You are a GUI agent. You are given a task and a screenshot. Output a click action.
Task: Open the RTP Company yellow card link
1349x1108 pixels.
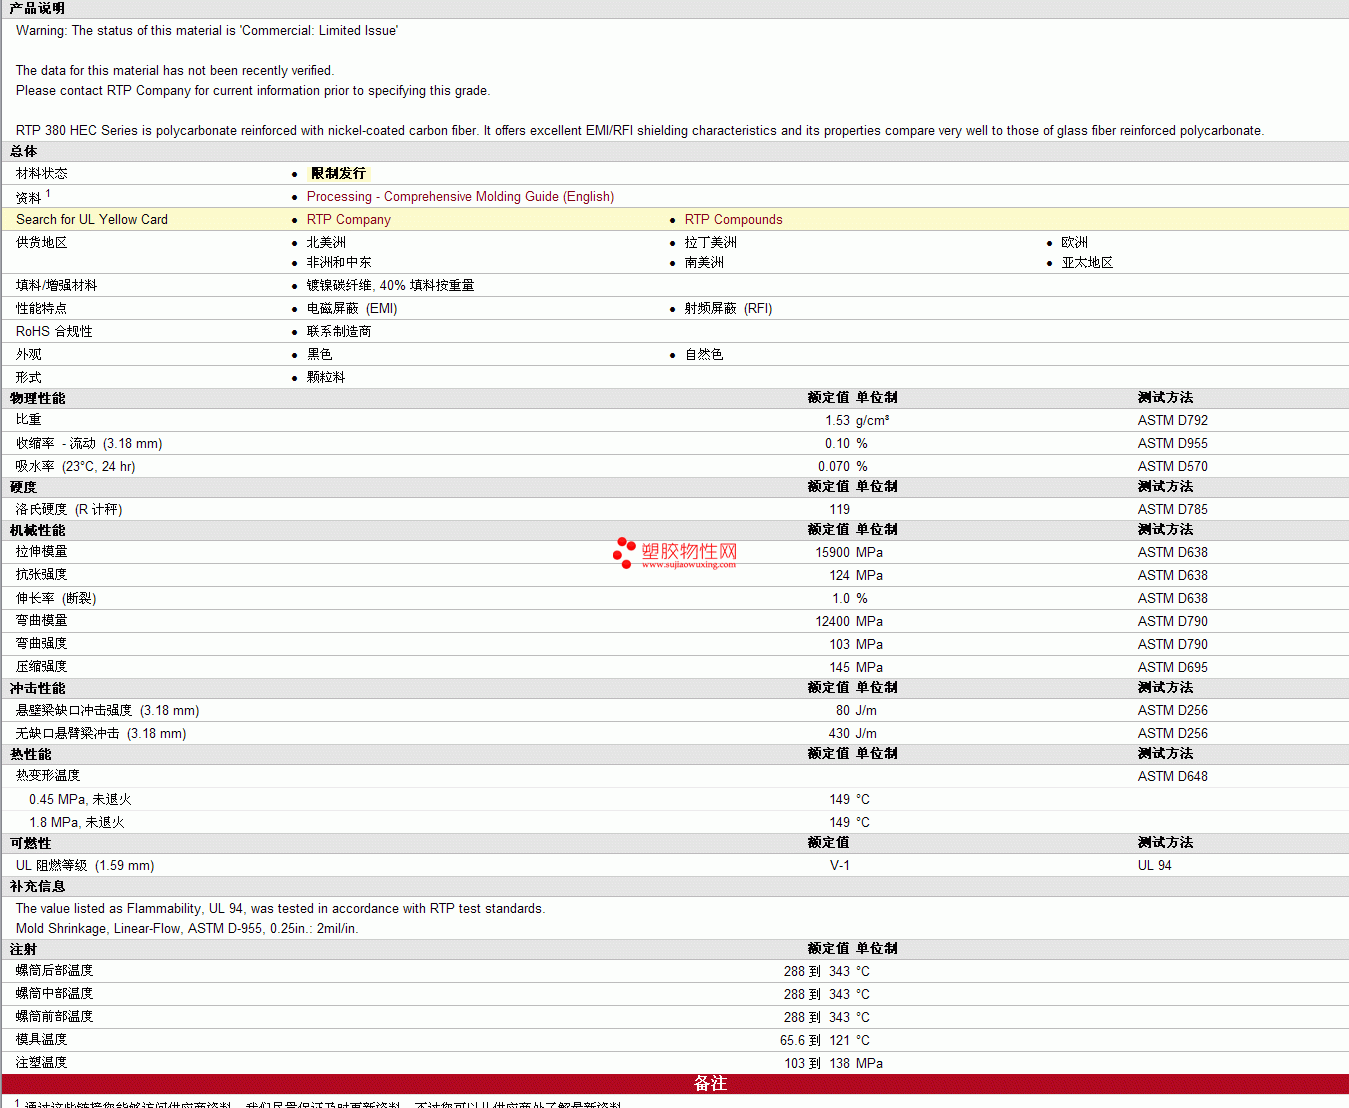[348, 220]
